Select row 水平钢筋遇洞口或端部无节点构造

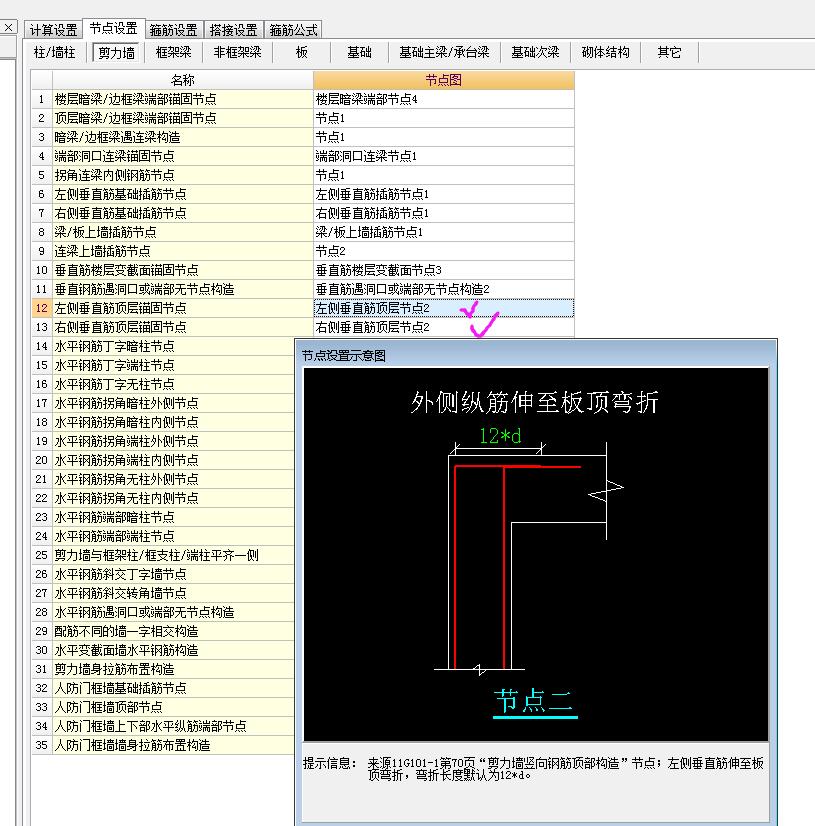coord(173,612)
